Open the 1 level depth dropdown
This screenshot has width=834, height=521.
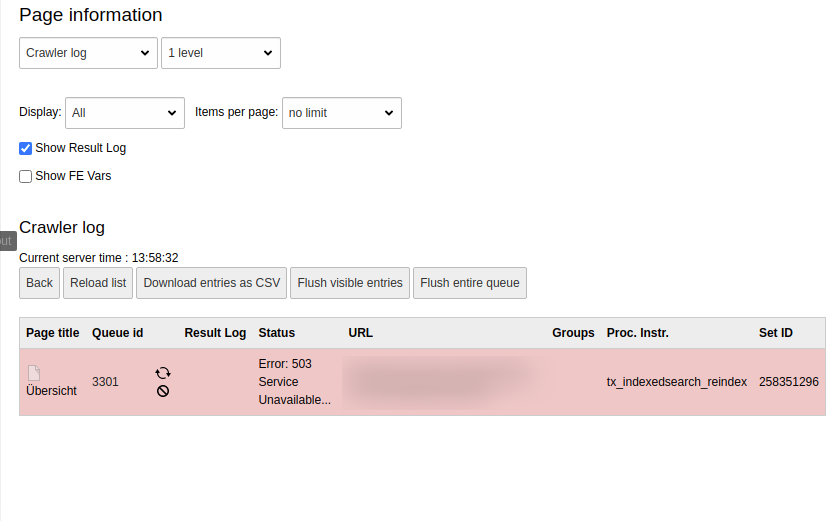tap(221, 53)
